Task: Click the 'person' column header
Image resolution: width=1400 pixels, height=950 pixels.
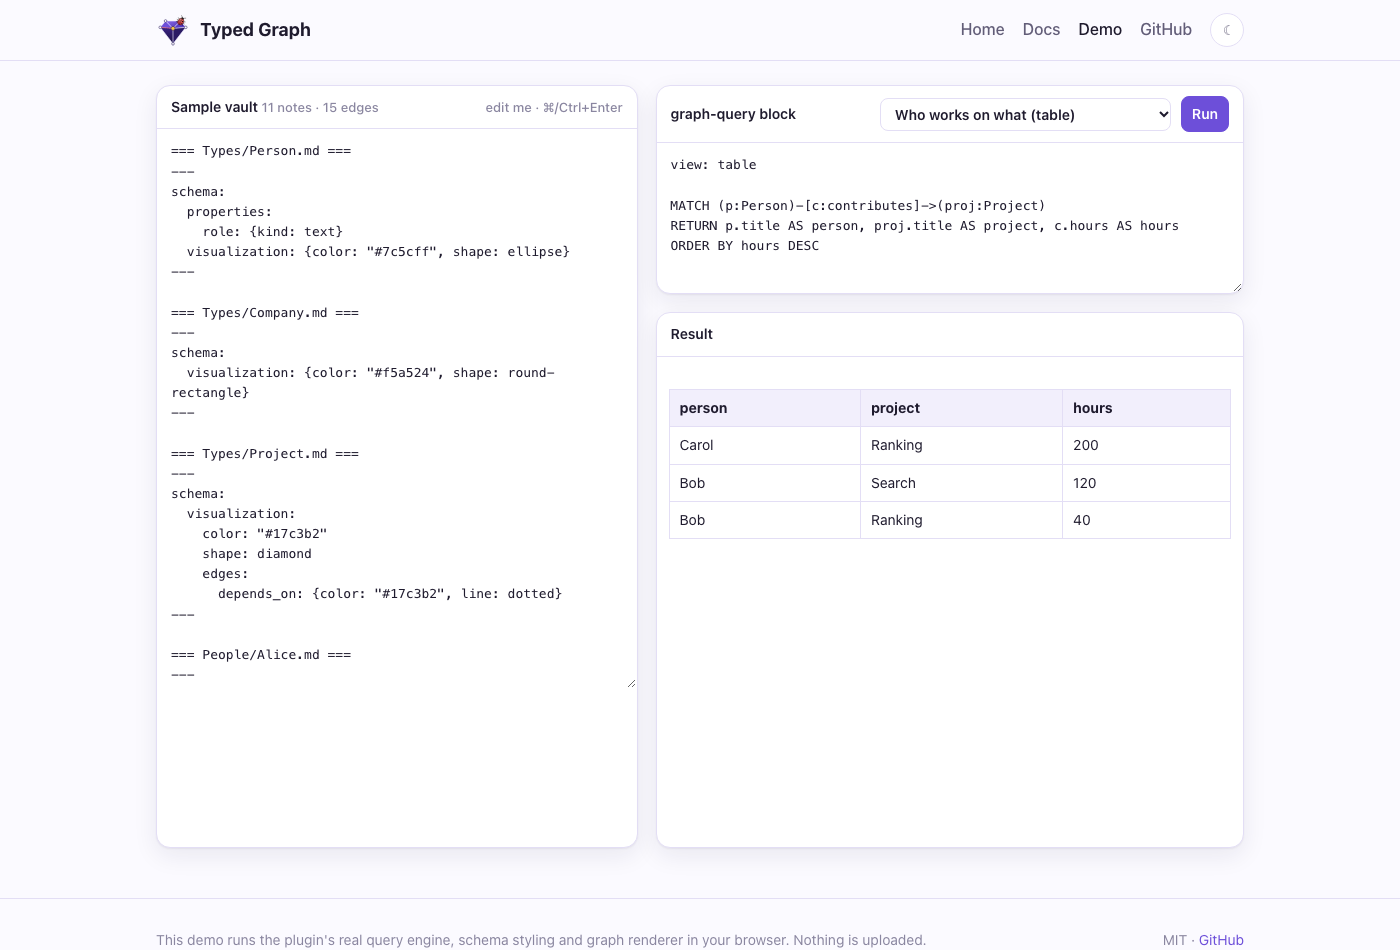Action: pos(765,408)
